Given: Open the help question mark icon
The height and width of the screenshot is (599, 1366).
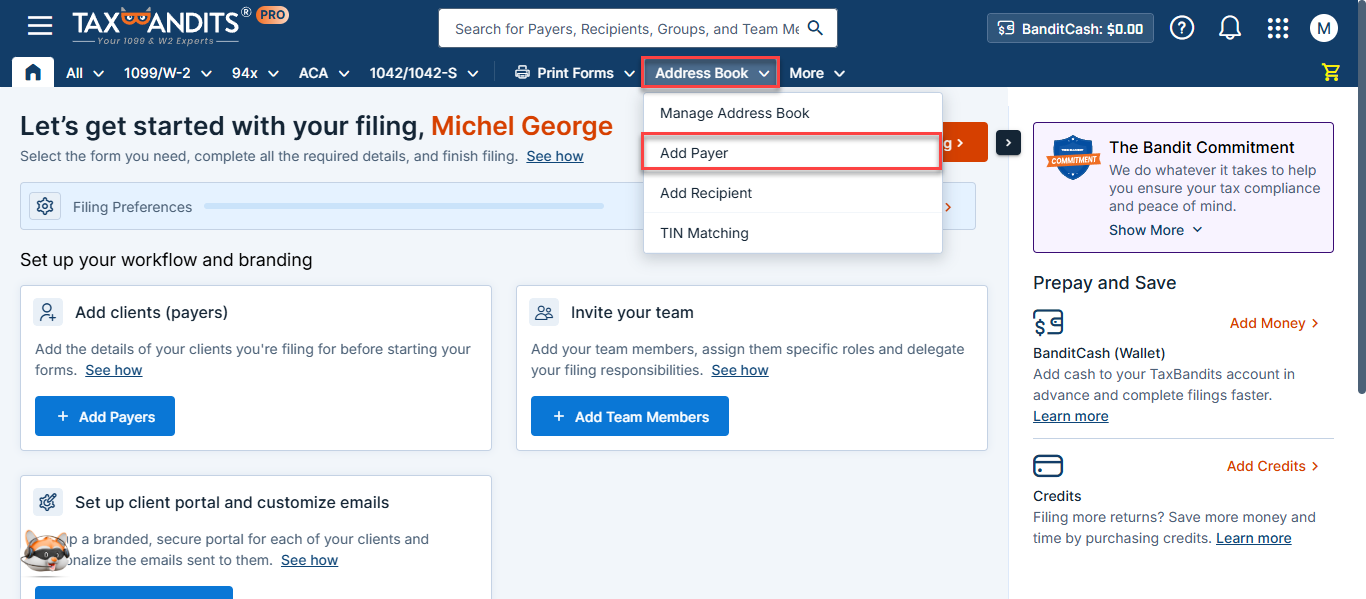Looking at the screenshot, I should [1182, 28].
